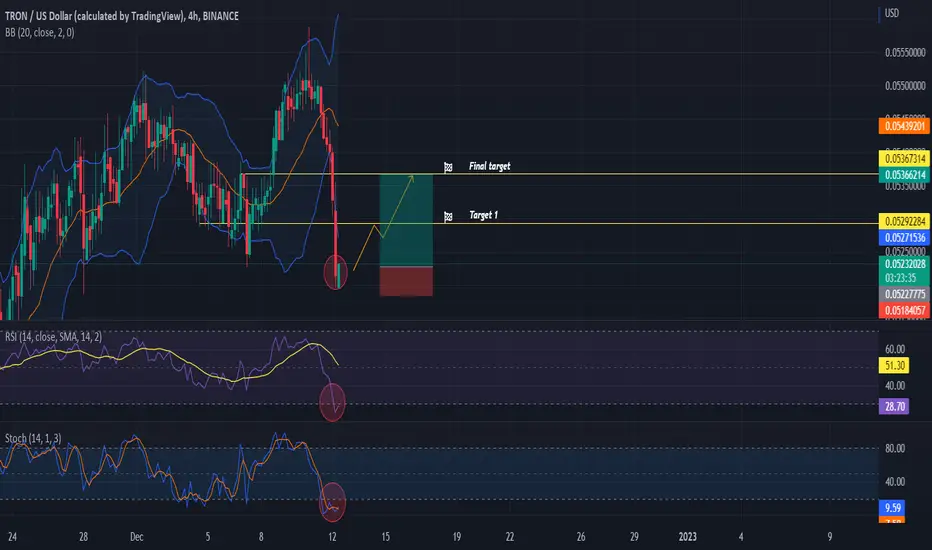
Task: Click the '19' date on time axis
Action: coord(456,536)
